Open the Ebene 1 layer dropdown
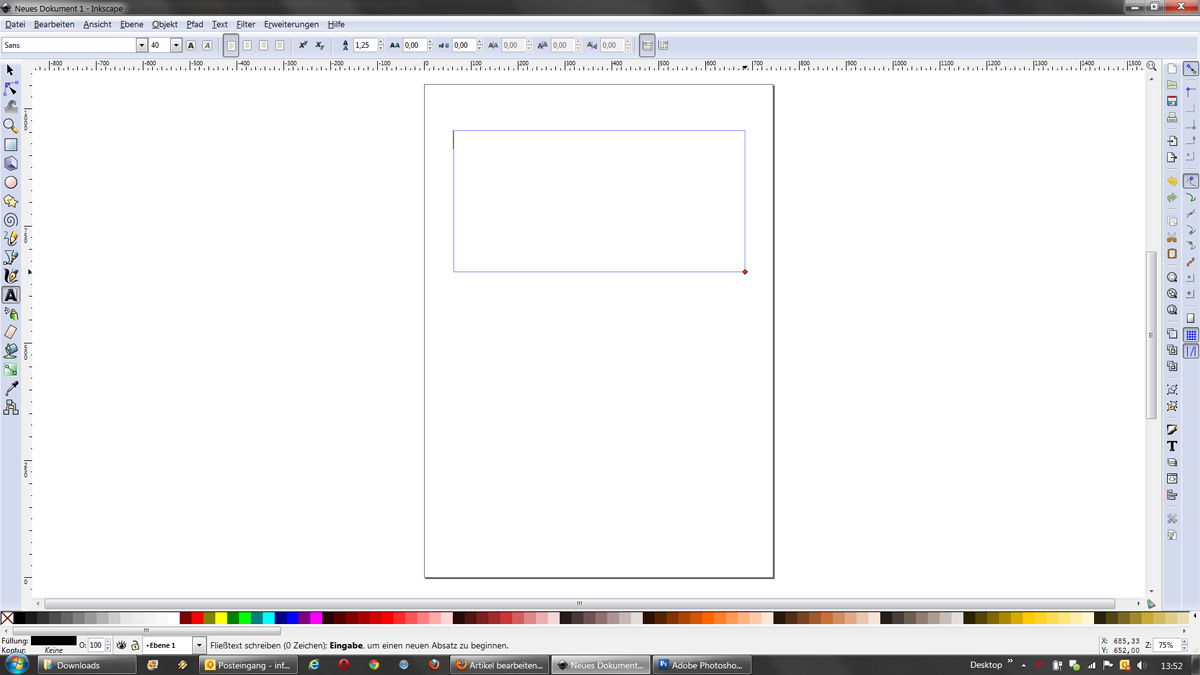Viewport: 1200px width, 675px height. click(199, 645)
